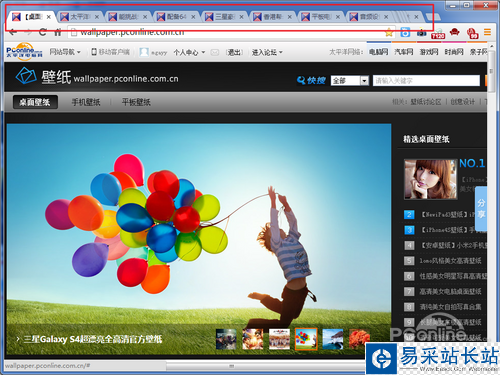The image size is (500, 375).
Task: Open the red extension icon with 99 badge
Action: (x=472, y=33)
